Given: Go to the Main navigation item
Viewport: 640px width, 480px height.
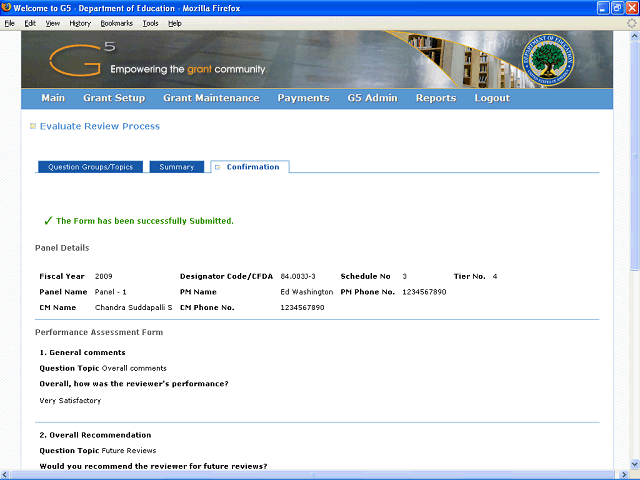Looking at the screenshot, I should pos(53,98).
